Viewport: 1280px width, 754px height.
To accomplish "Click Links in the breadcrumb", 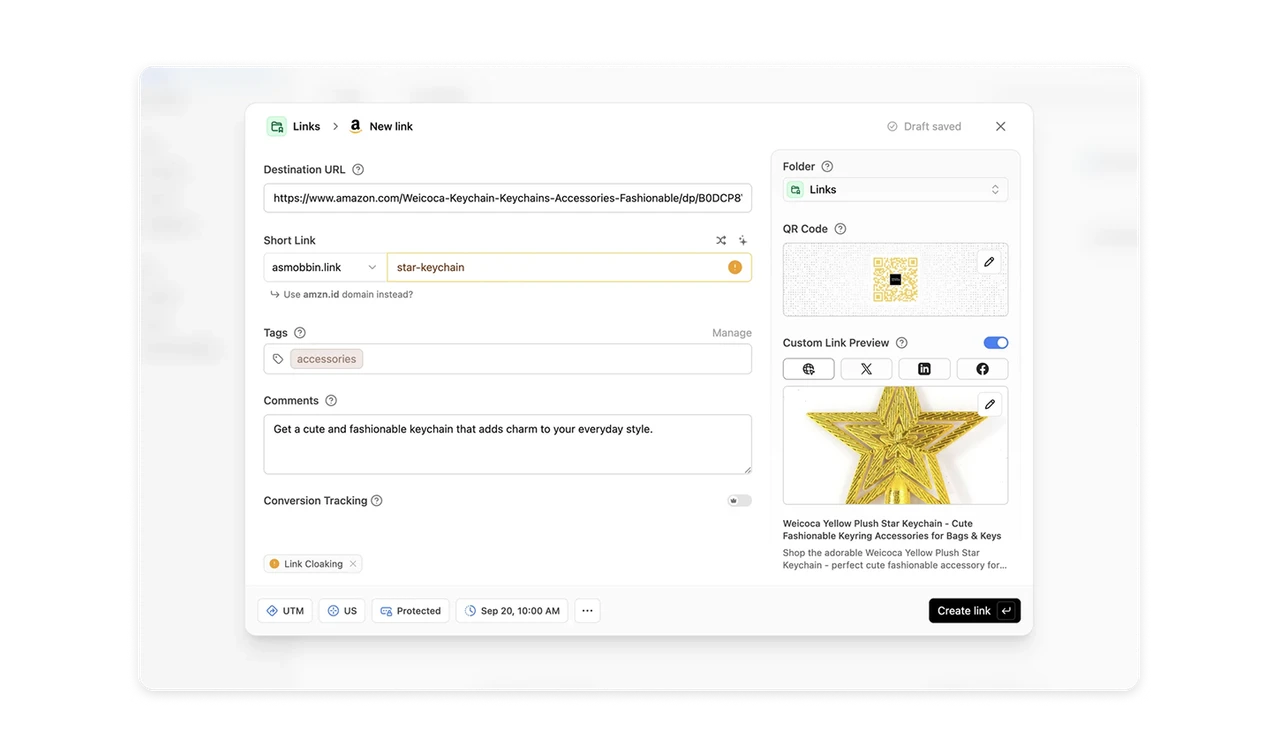I will [307, 127].
